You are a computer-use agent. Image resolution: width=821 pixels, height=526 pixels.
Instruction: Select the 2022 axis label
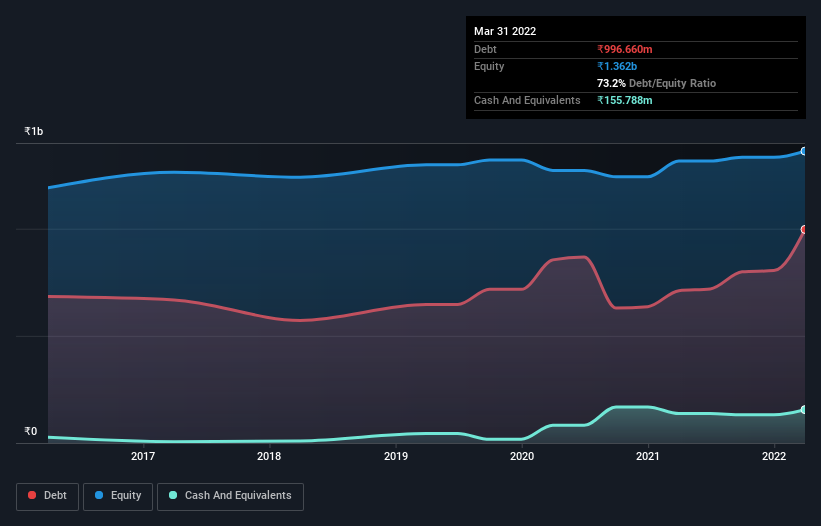click(774, 456)
